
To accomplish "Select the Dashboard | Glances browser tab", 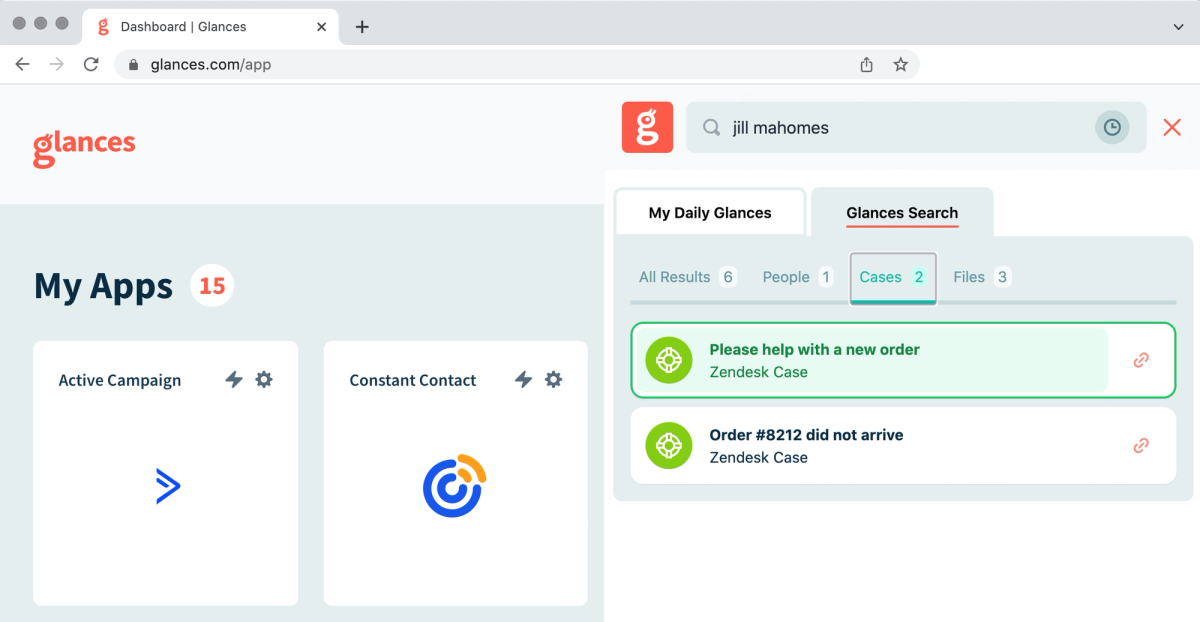I will 208,27.
